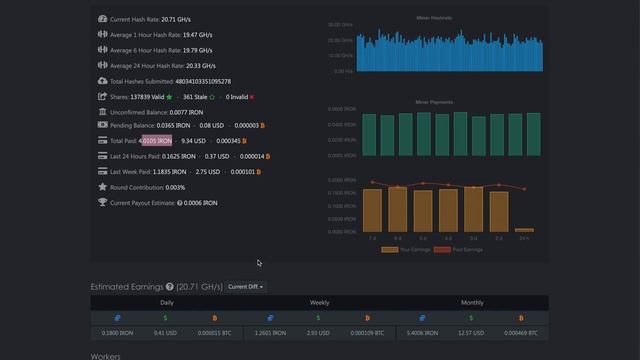Click the 0.003% Round Contribution value

[176, 187]
